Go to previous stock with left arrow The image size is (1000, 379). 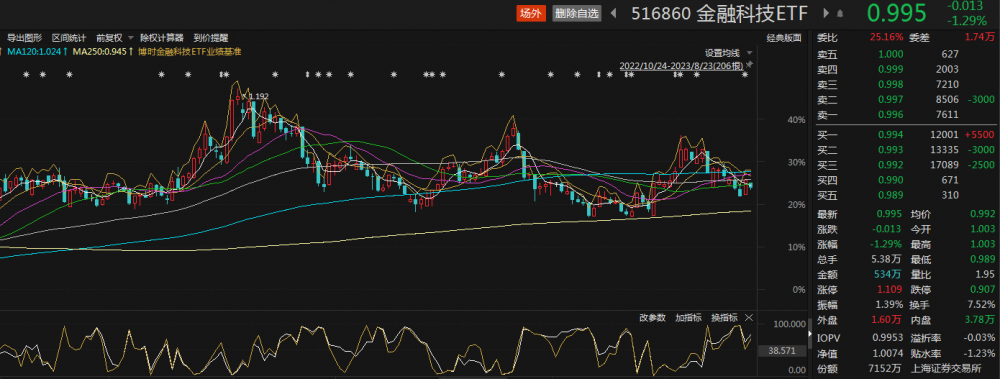(614, 13)
